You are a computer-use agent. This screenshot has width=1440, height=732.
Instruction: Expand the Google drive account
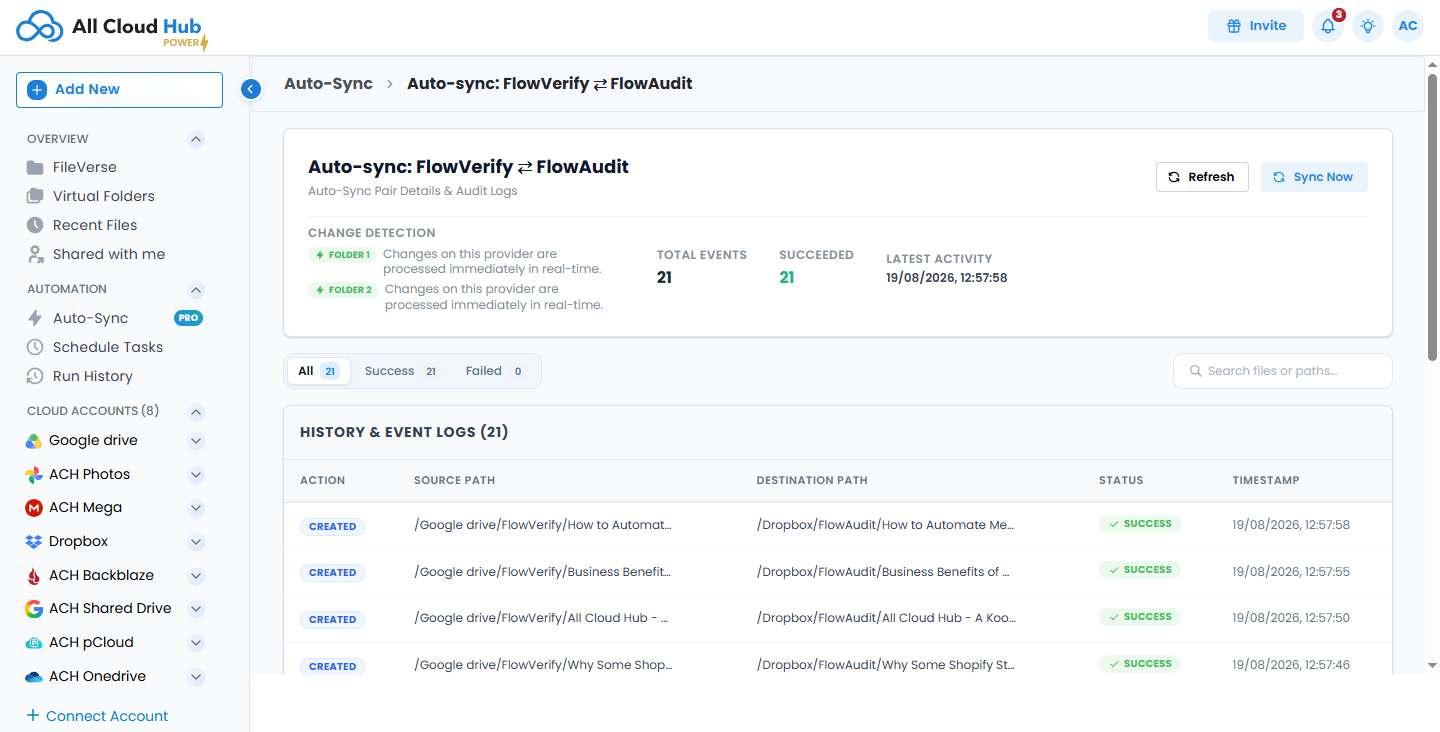click(x=196, y=441)
